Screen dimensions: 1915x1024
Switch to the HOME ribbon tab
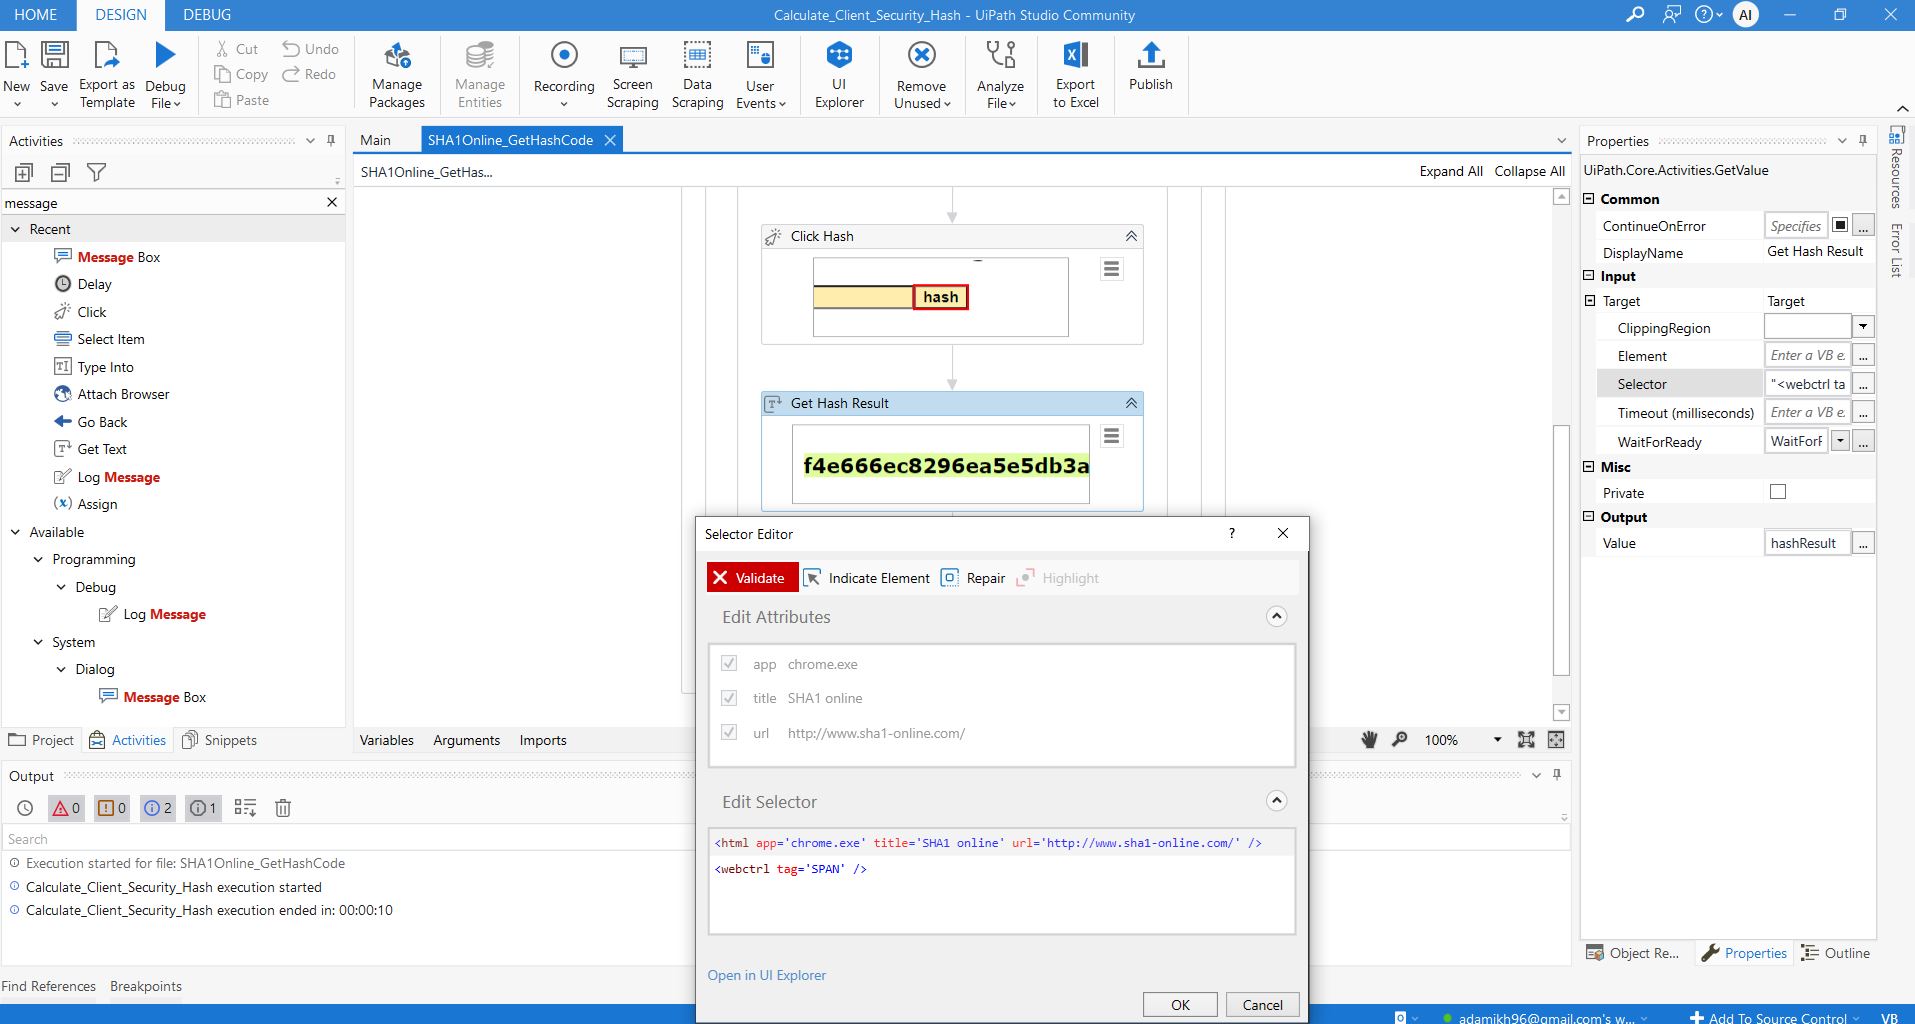36,15
